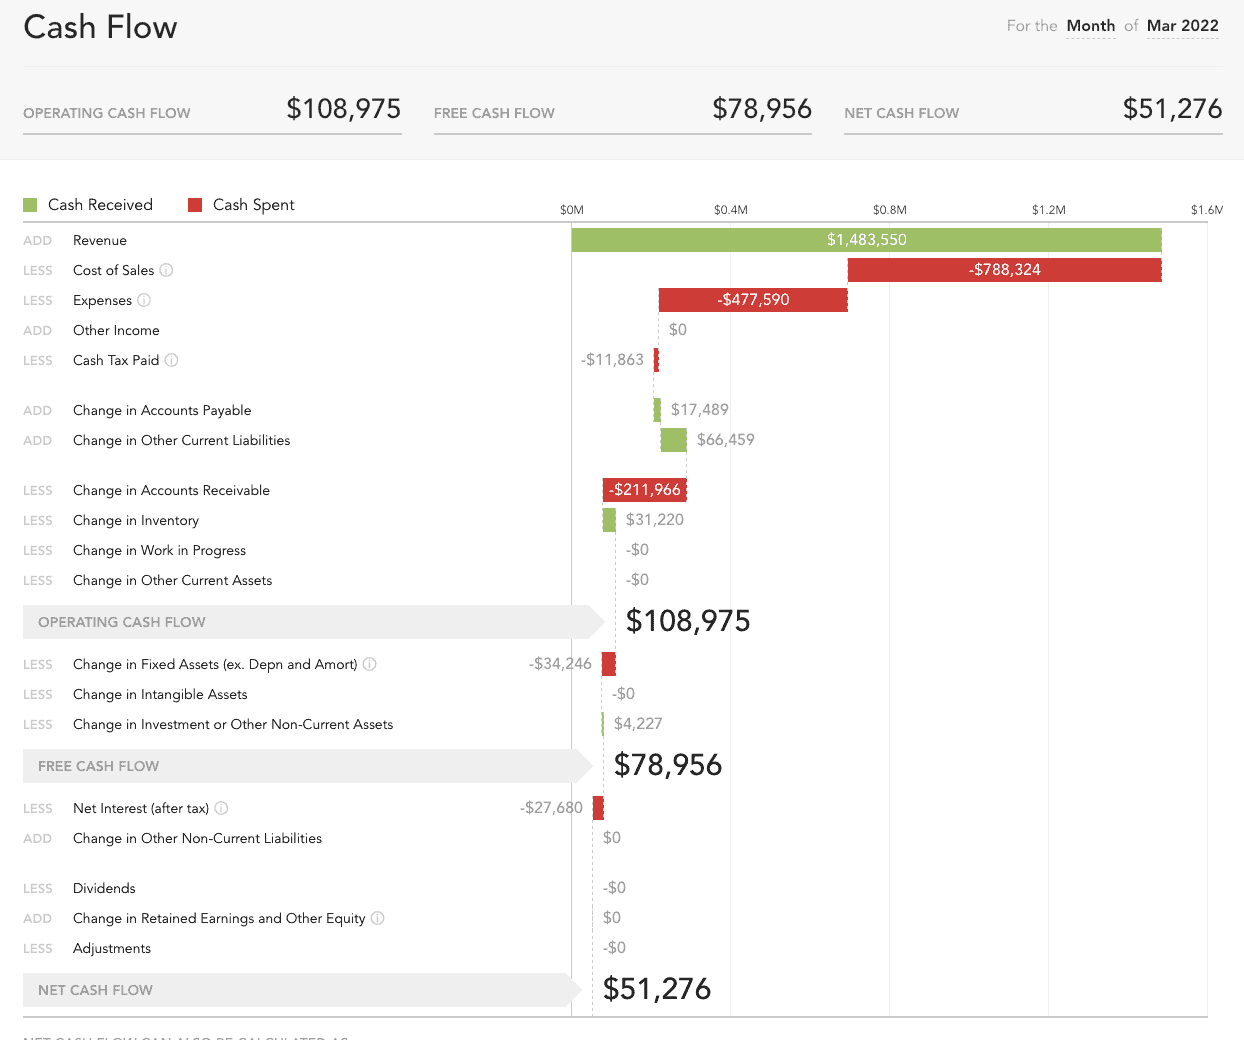Click the red Accounts Receivable bar -$211,966
Image resolution: width=1244 pixels, height=1040 pixels.
coord(645,490)
